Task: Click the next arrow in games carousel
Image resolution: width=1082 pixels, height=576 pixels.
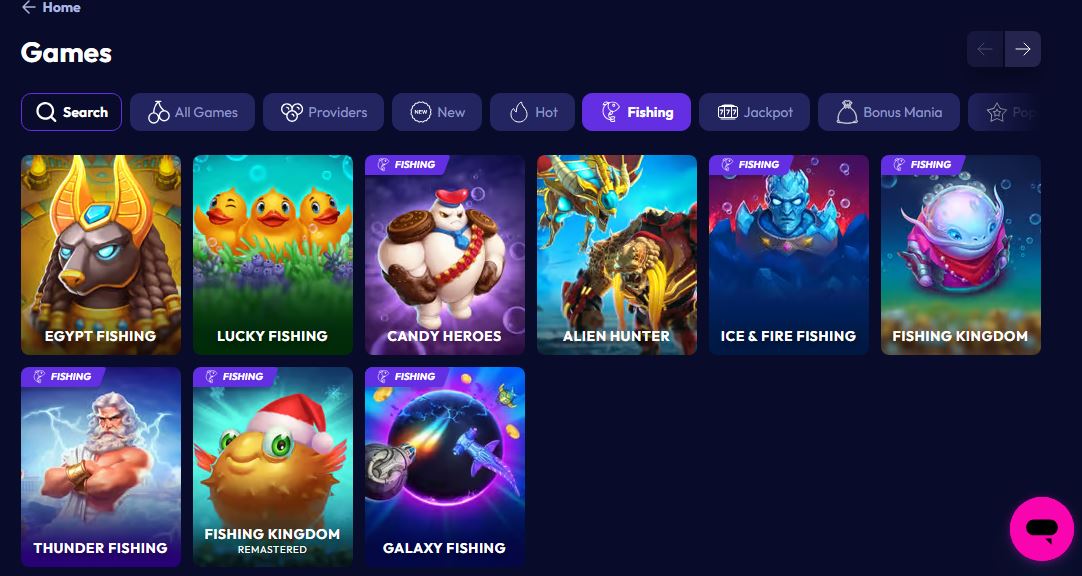Action: click(1023, 49)
